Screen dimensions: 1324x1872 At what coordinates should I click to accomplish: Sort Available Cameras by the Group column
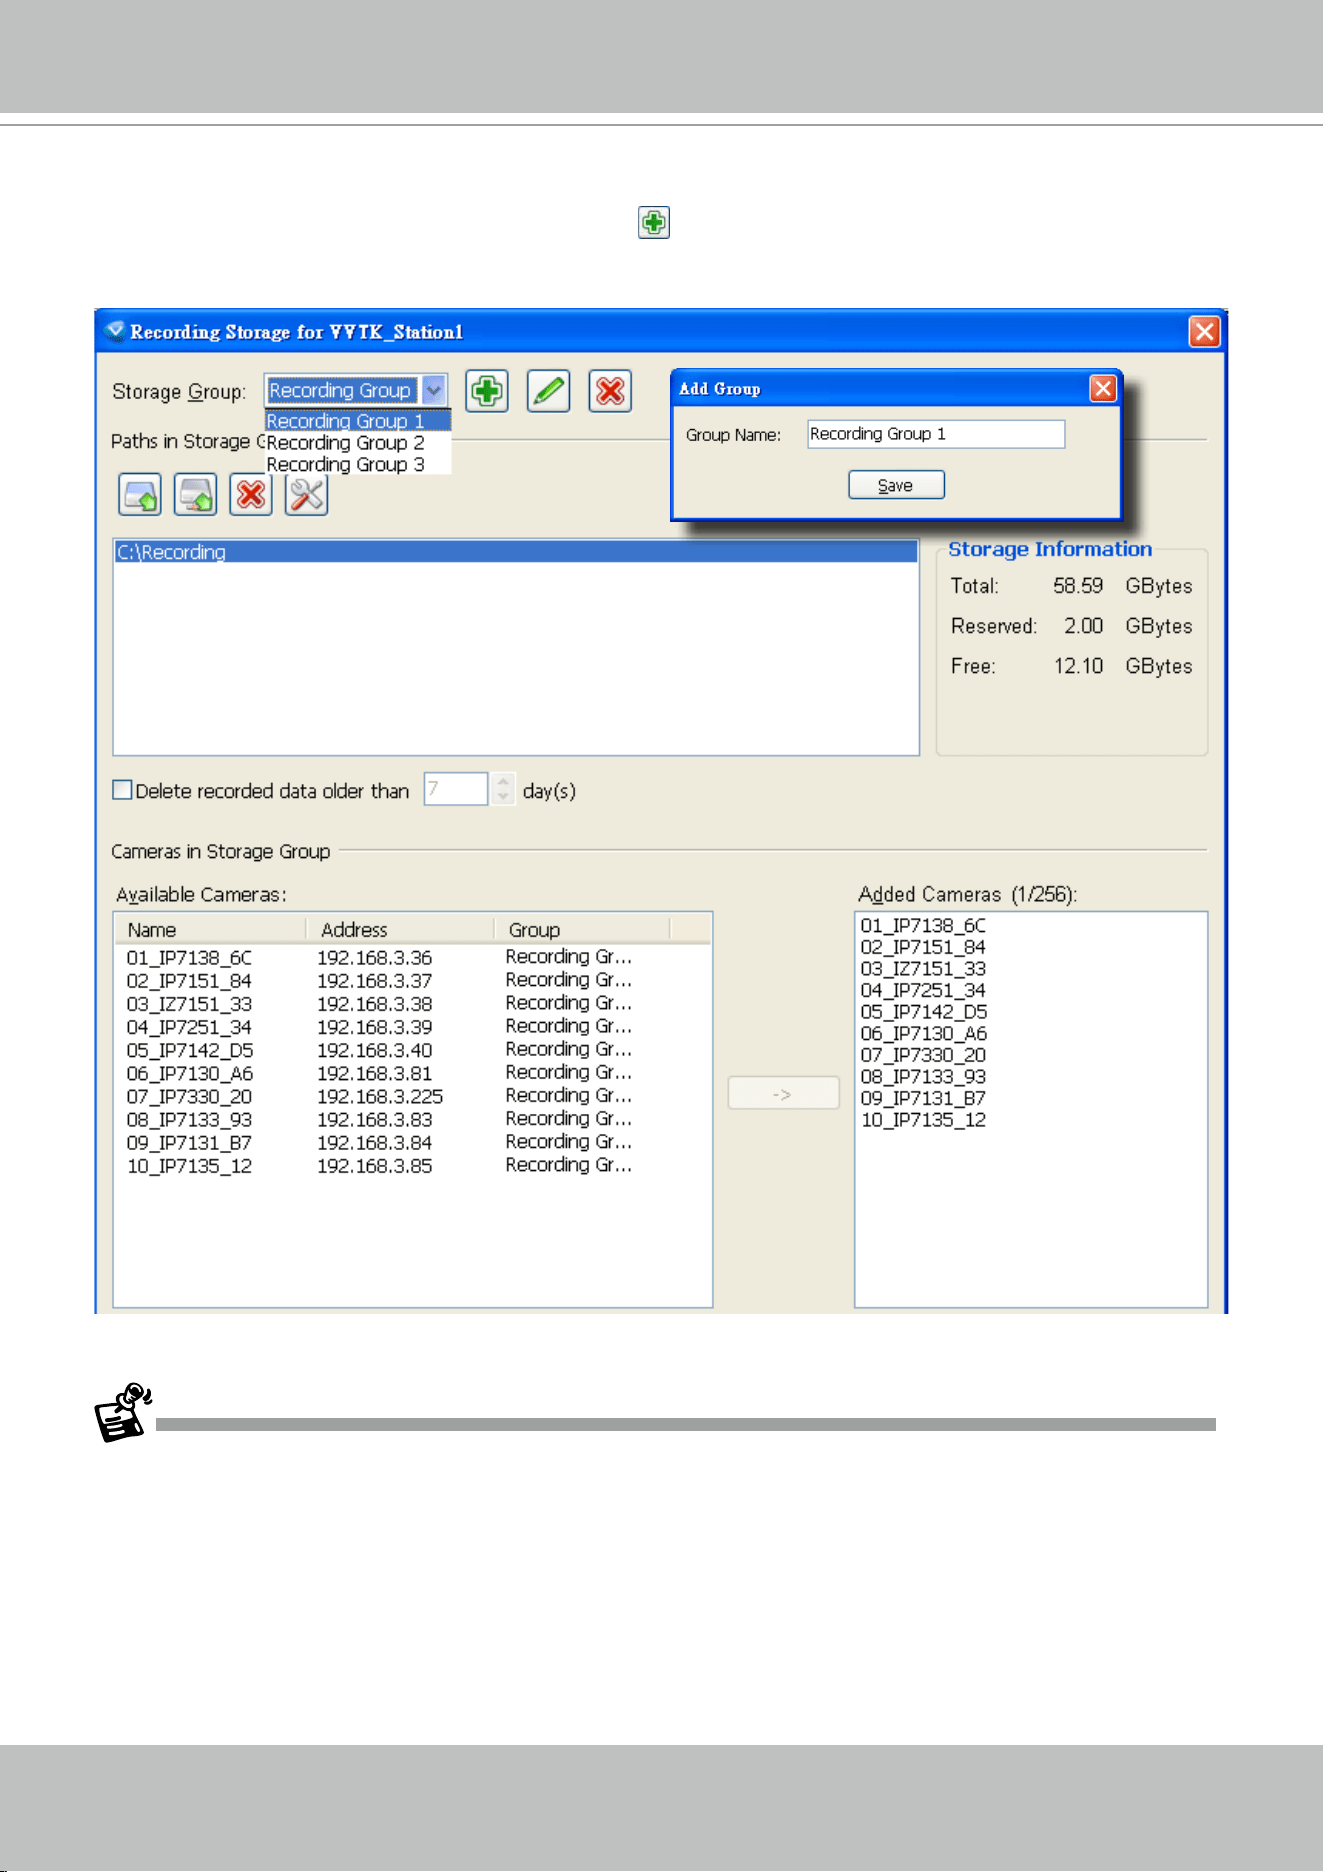point(582,930)
